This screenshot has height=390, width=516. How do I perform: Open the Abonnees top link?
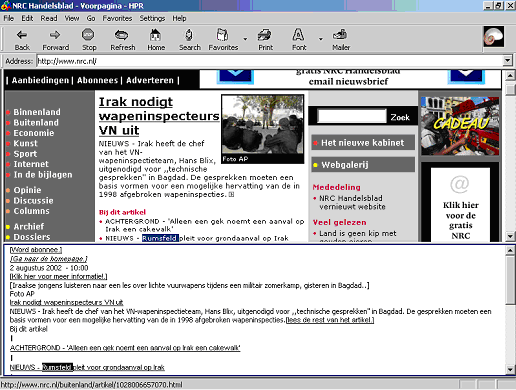tap(97, 80)
